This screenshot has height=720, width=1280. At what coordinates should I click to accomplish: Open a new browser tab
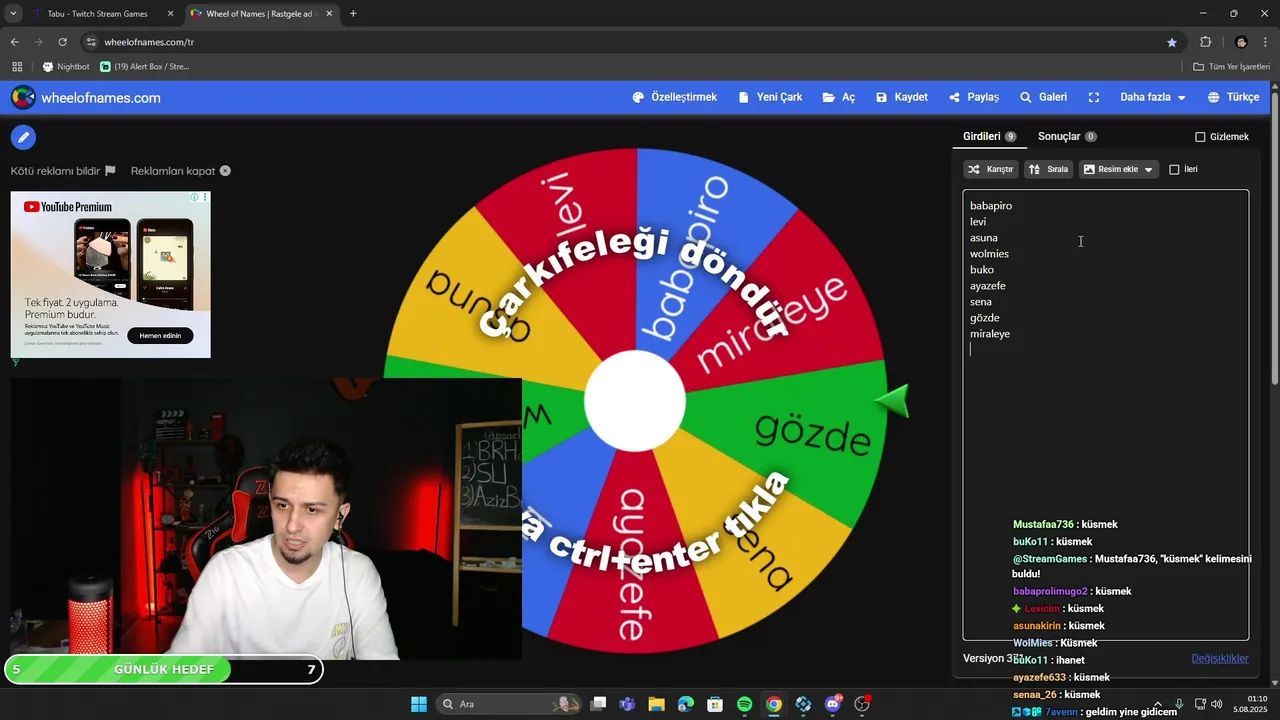tap(353, 13)
